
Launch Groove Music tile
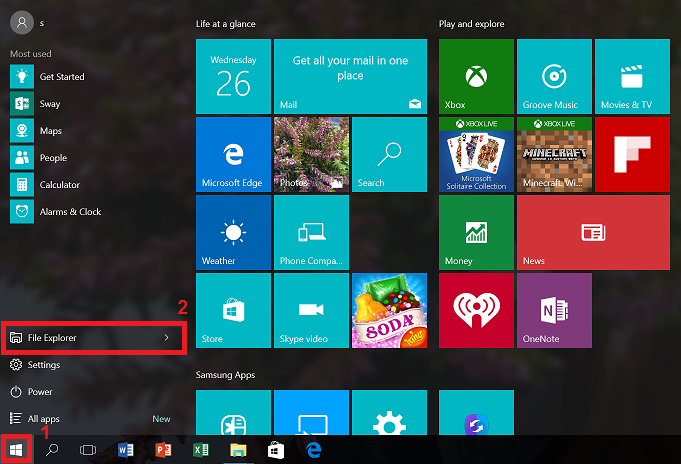(x=554, y=76)
